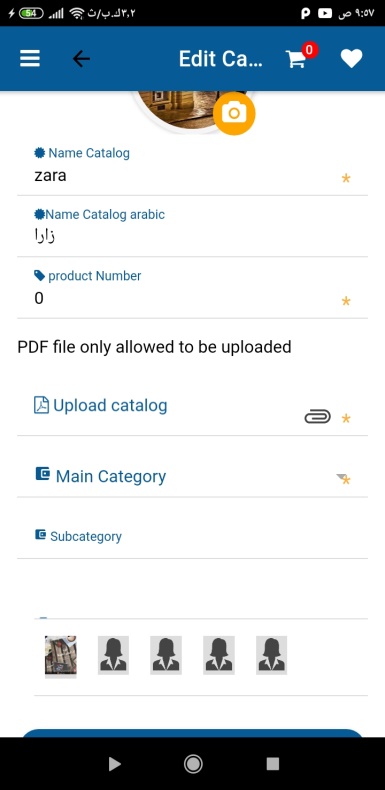Edit the Name Catalog arabic field
The width and height of the screenshot is (385, 790).
pyautogui.click(x=192, y=235)
